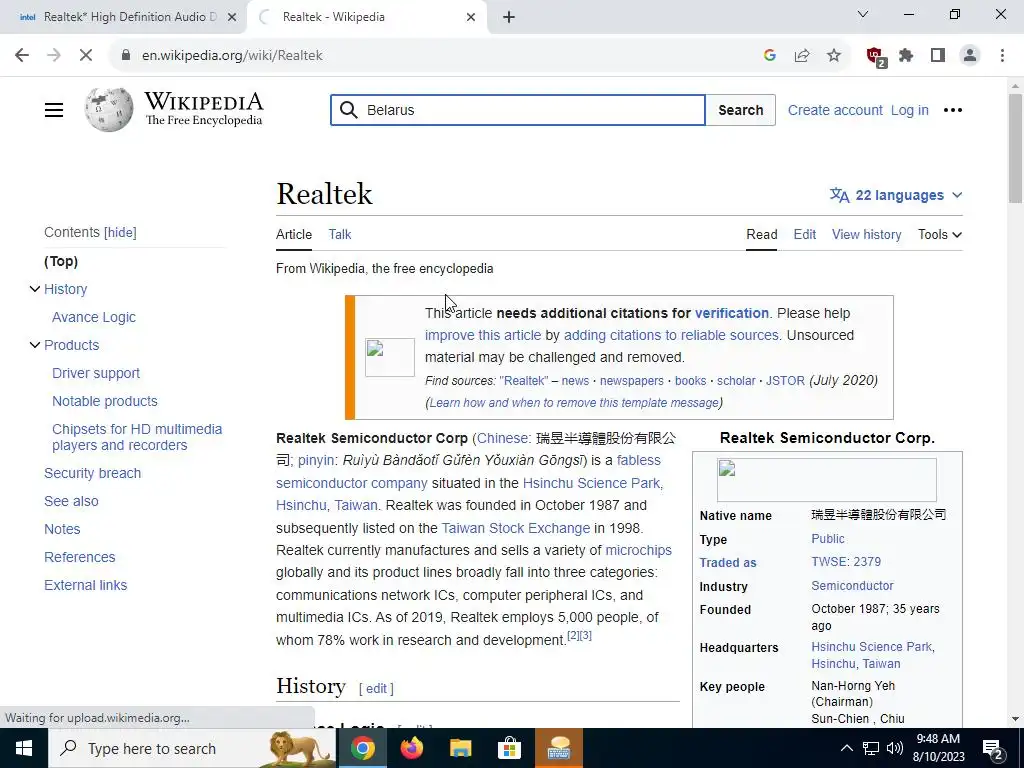The height and width of the screenshot is (768, 1024).
Task: Click the taskbar search box
Action: tap(192, 748)
